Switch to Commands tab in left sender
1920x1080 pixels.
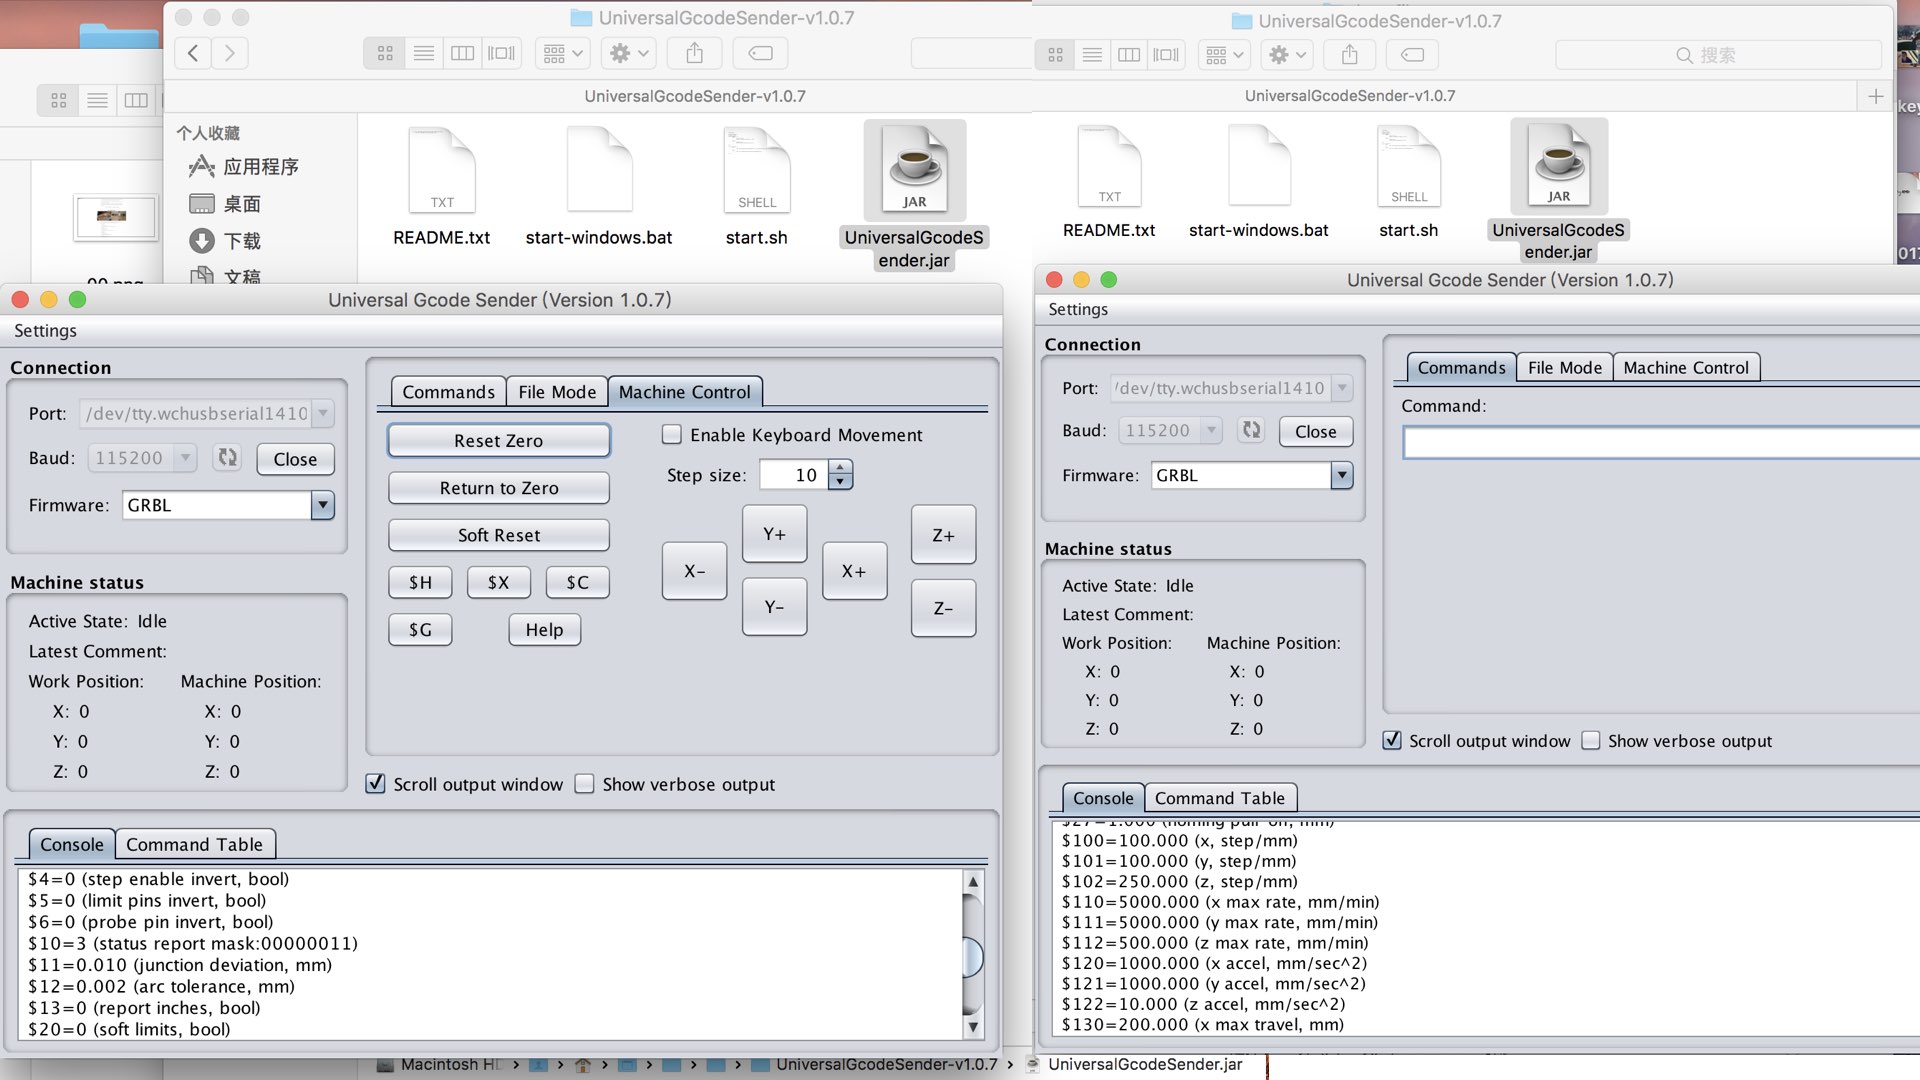[448, 392]
